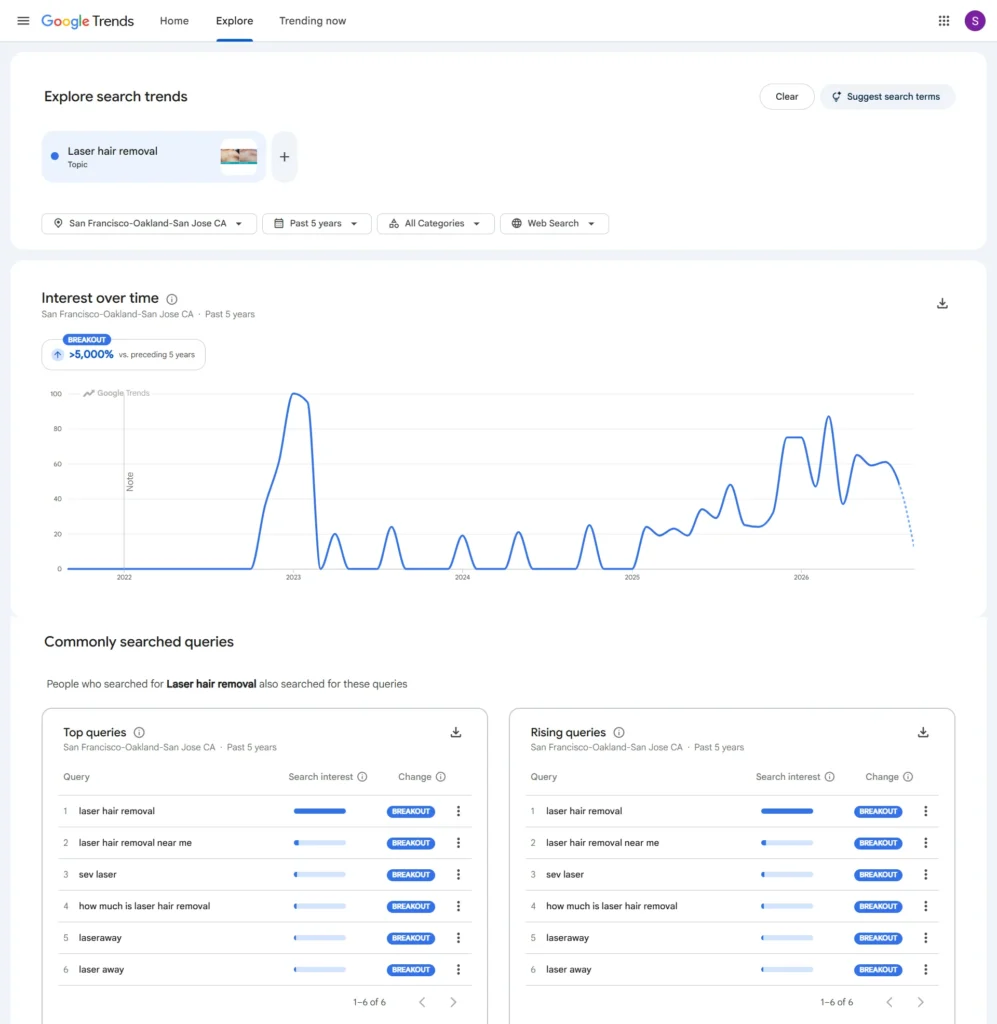997x1024 pixels.
Task: Download the Rising queries list
Action: (923, 733)
